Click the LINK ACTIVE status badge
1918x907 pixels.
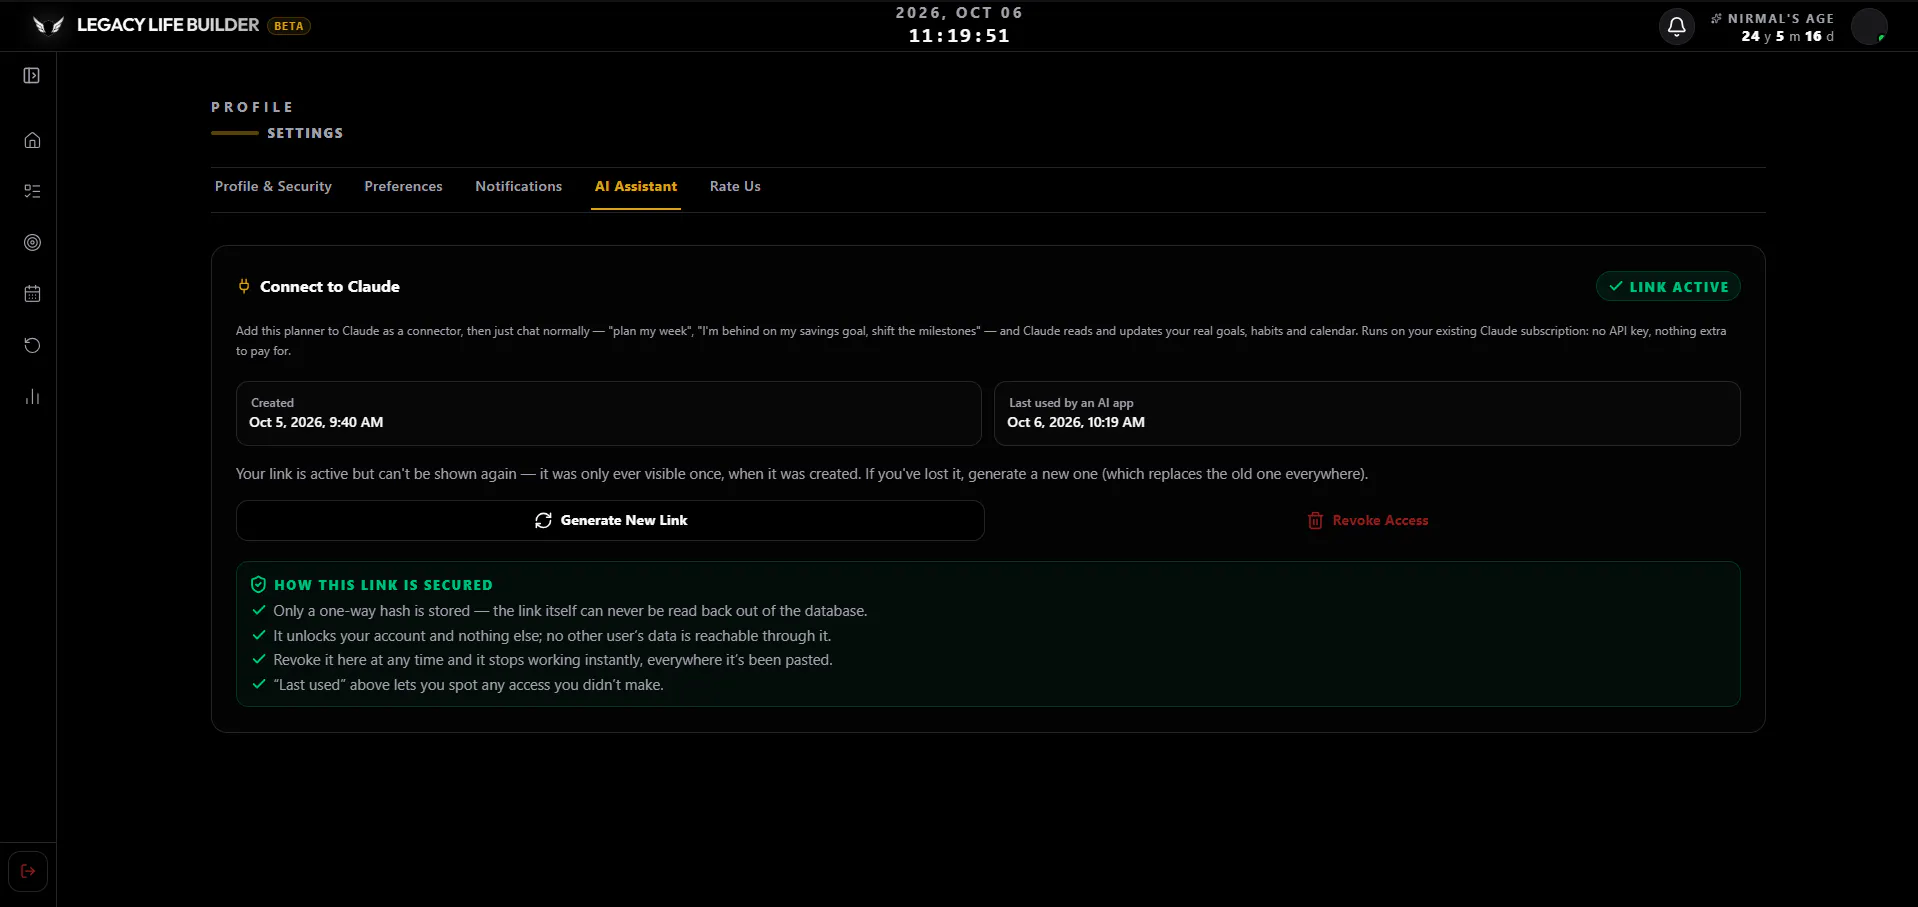click(1668, 287)
